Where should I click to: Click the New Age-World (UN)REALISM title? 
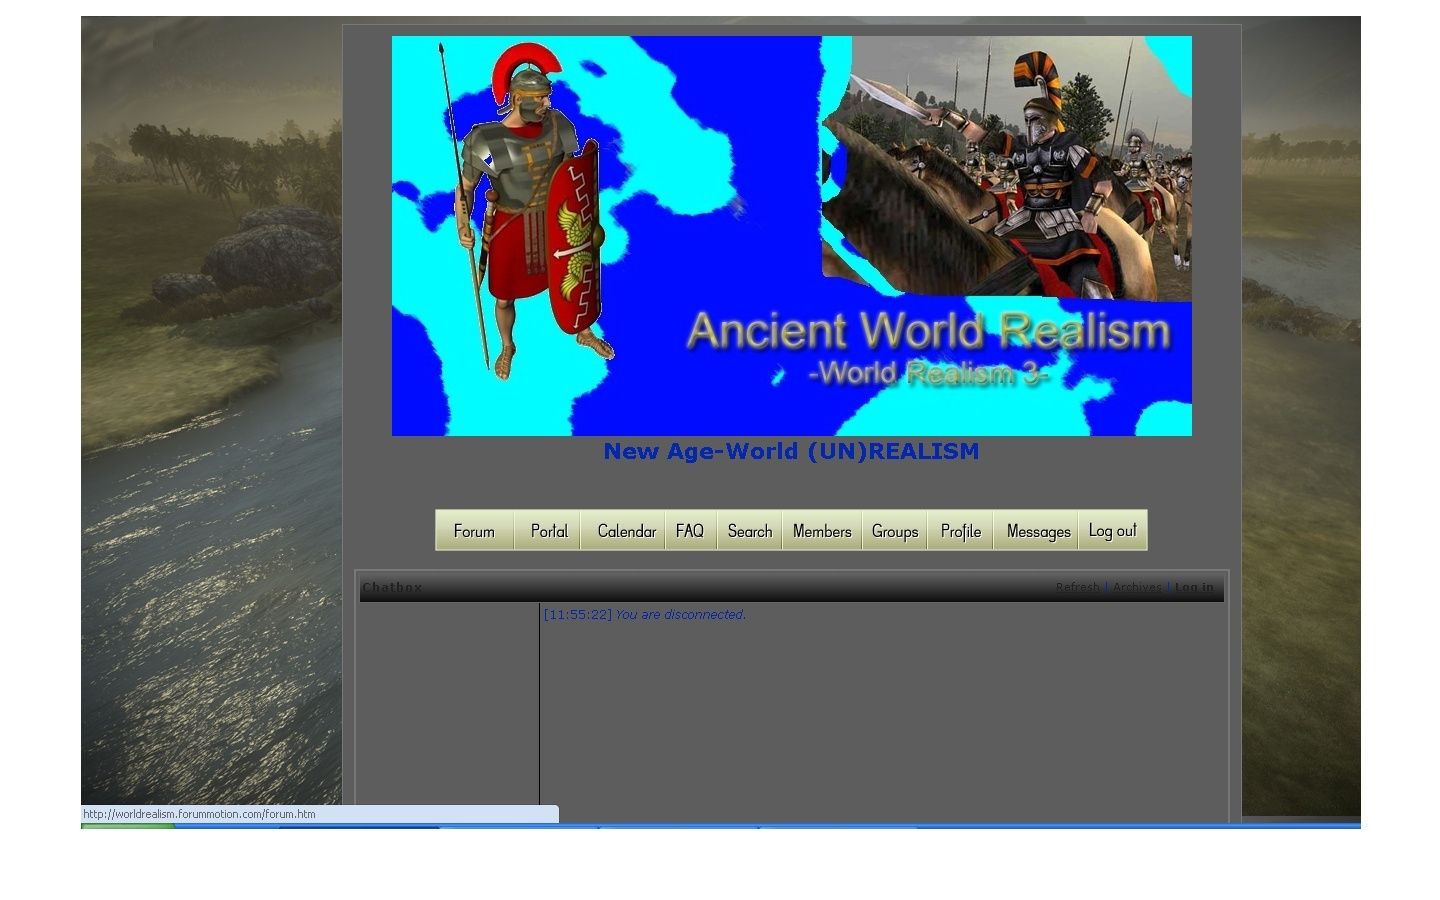tap(791, 451)
